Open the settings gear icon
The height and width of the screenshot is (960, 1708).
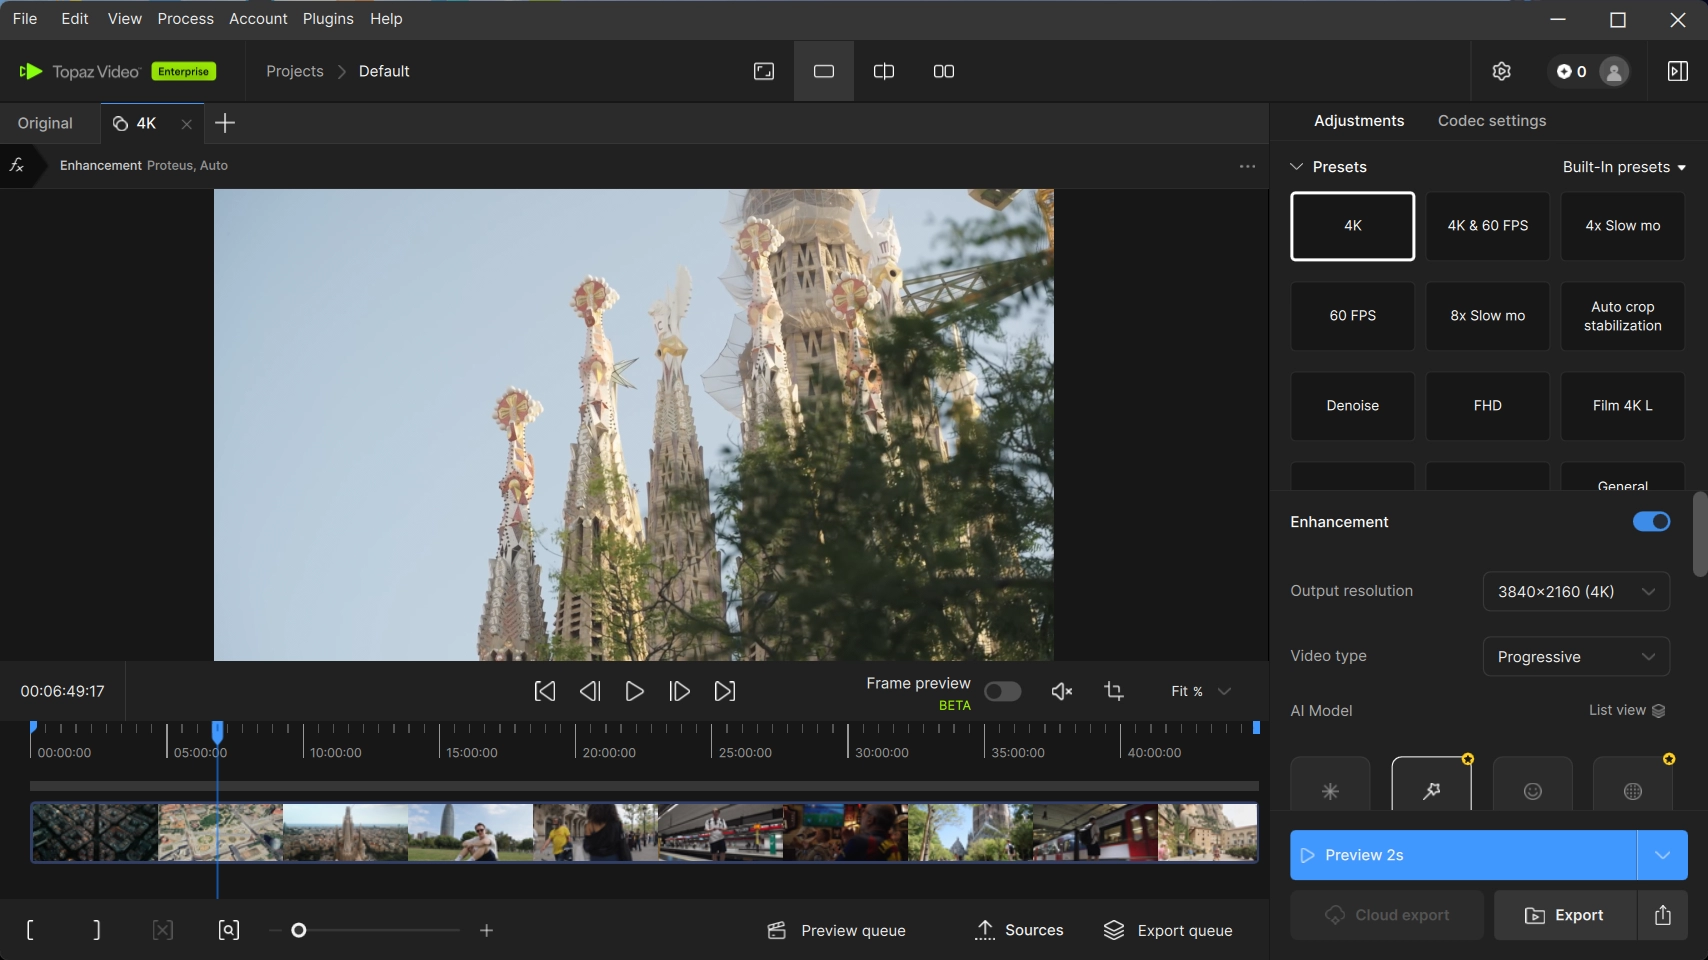[x=1501, y=71]
